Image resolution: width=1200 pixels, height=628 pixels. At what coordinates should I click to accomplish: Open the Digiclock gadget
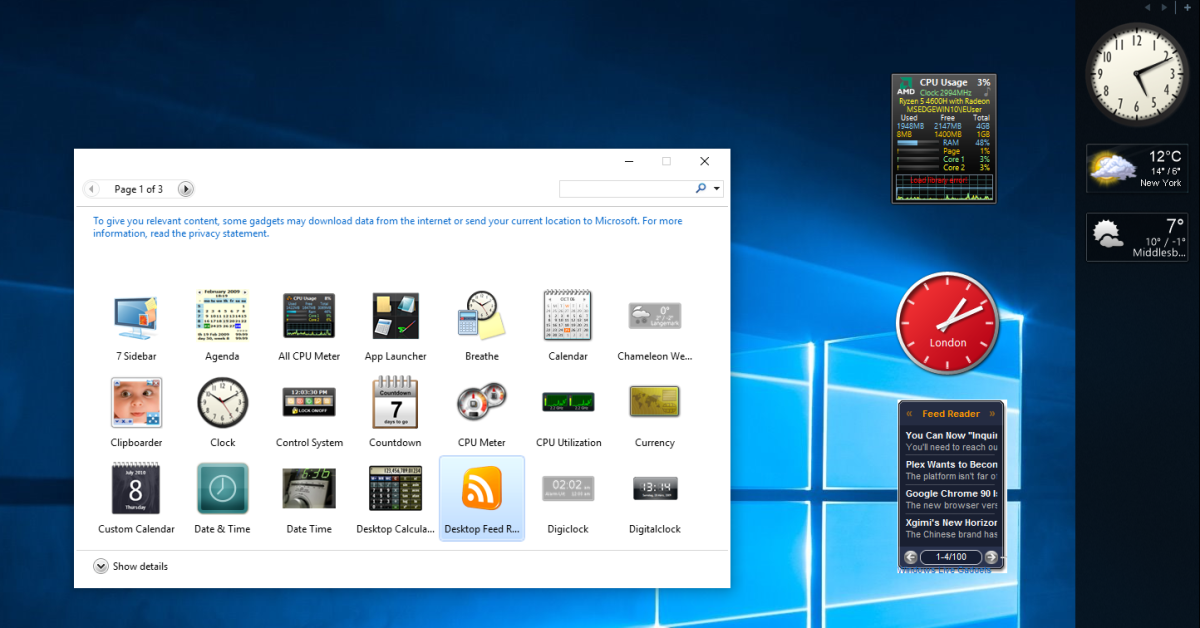(568, 488)
